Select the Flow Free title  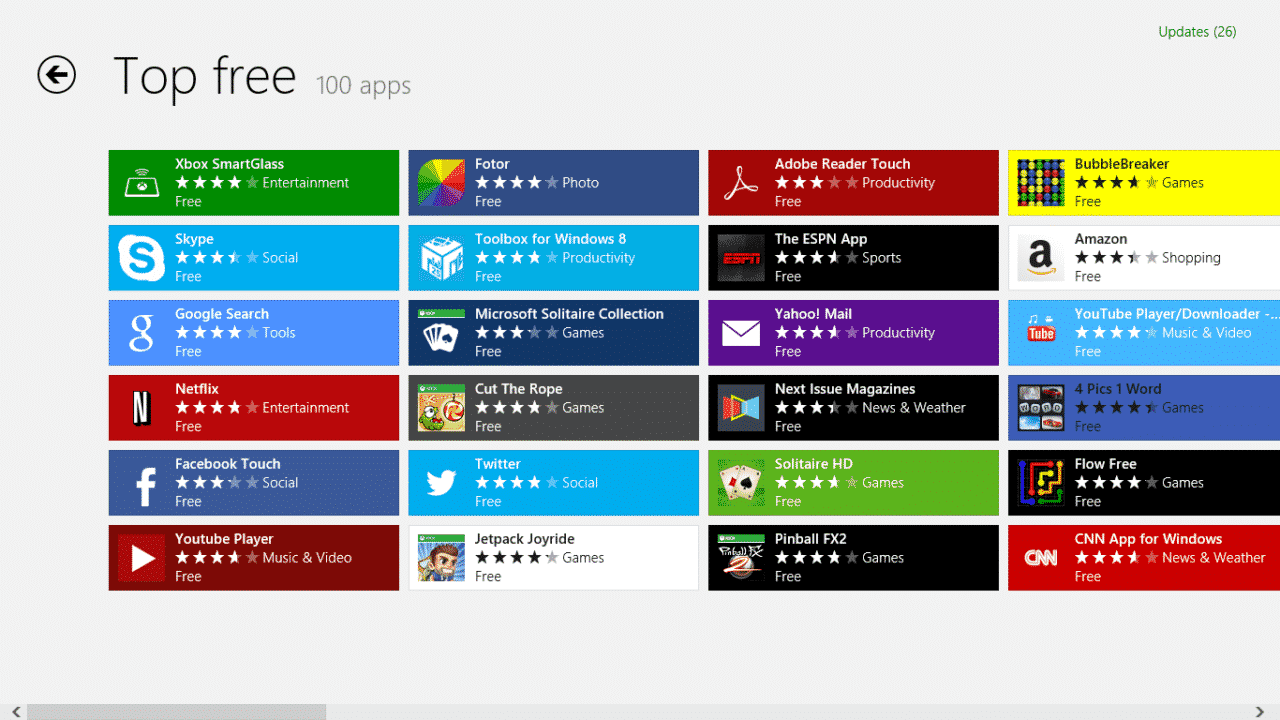[x=1106, y=464]
